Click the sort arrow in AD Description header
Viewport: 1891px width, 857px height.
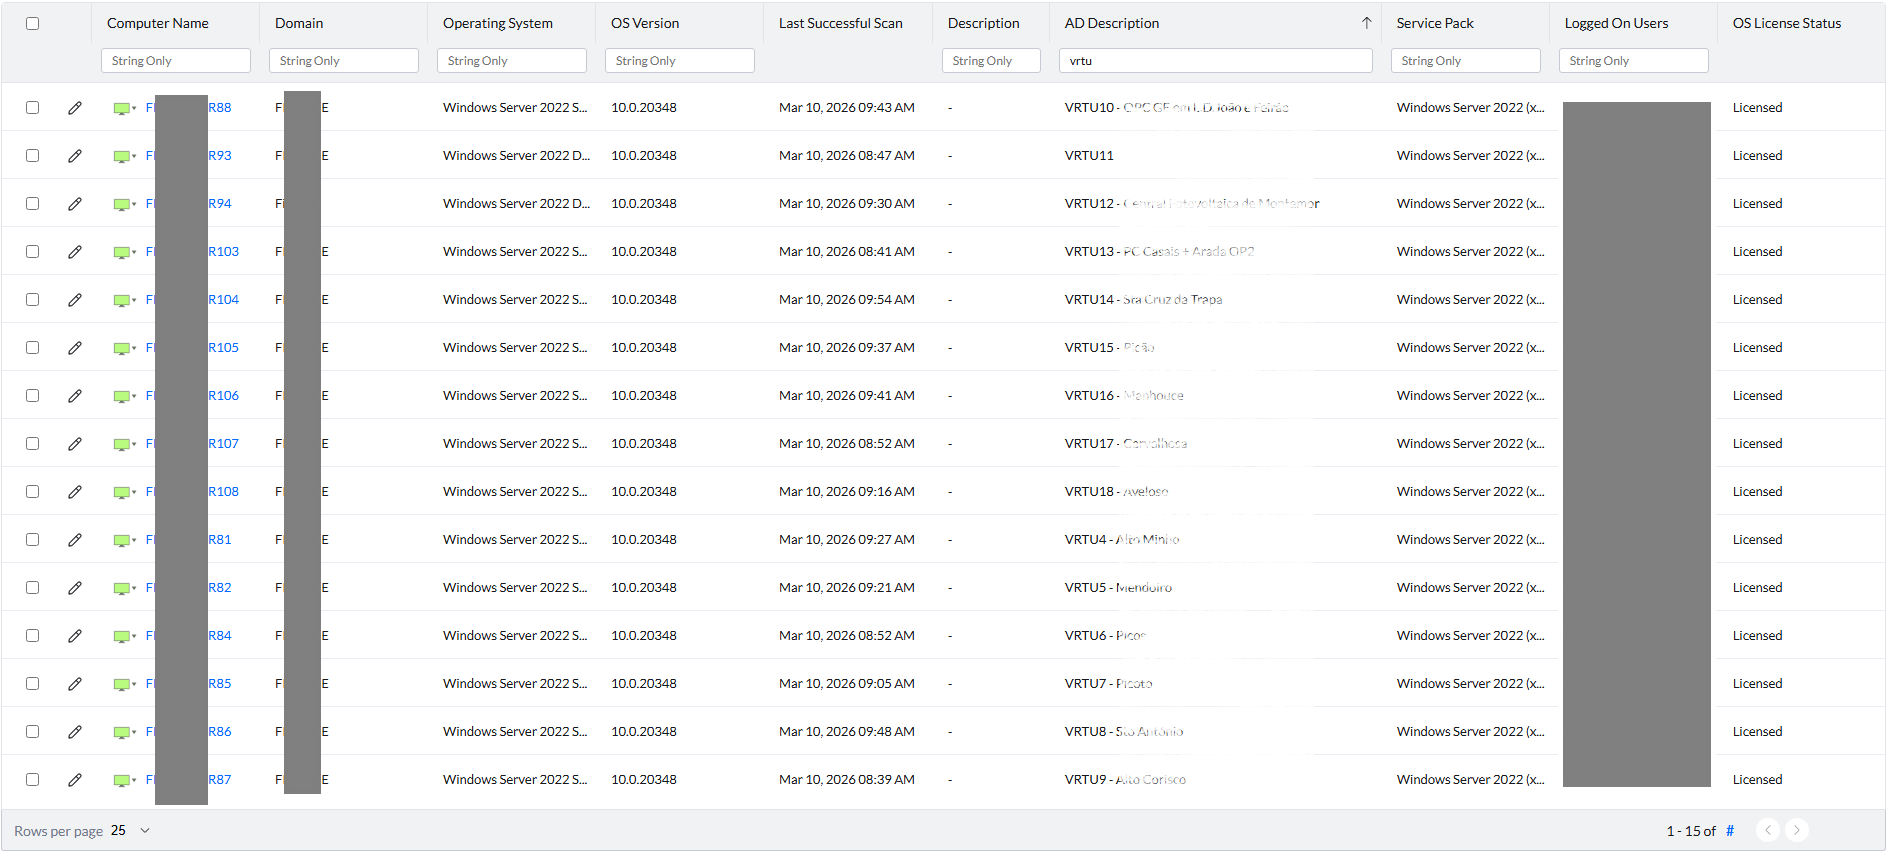pyautogui.click(x=1366, y=23)
